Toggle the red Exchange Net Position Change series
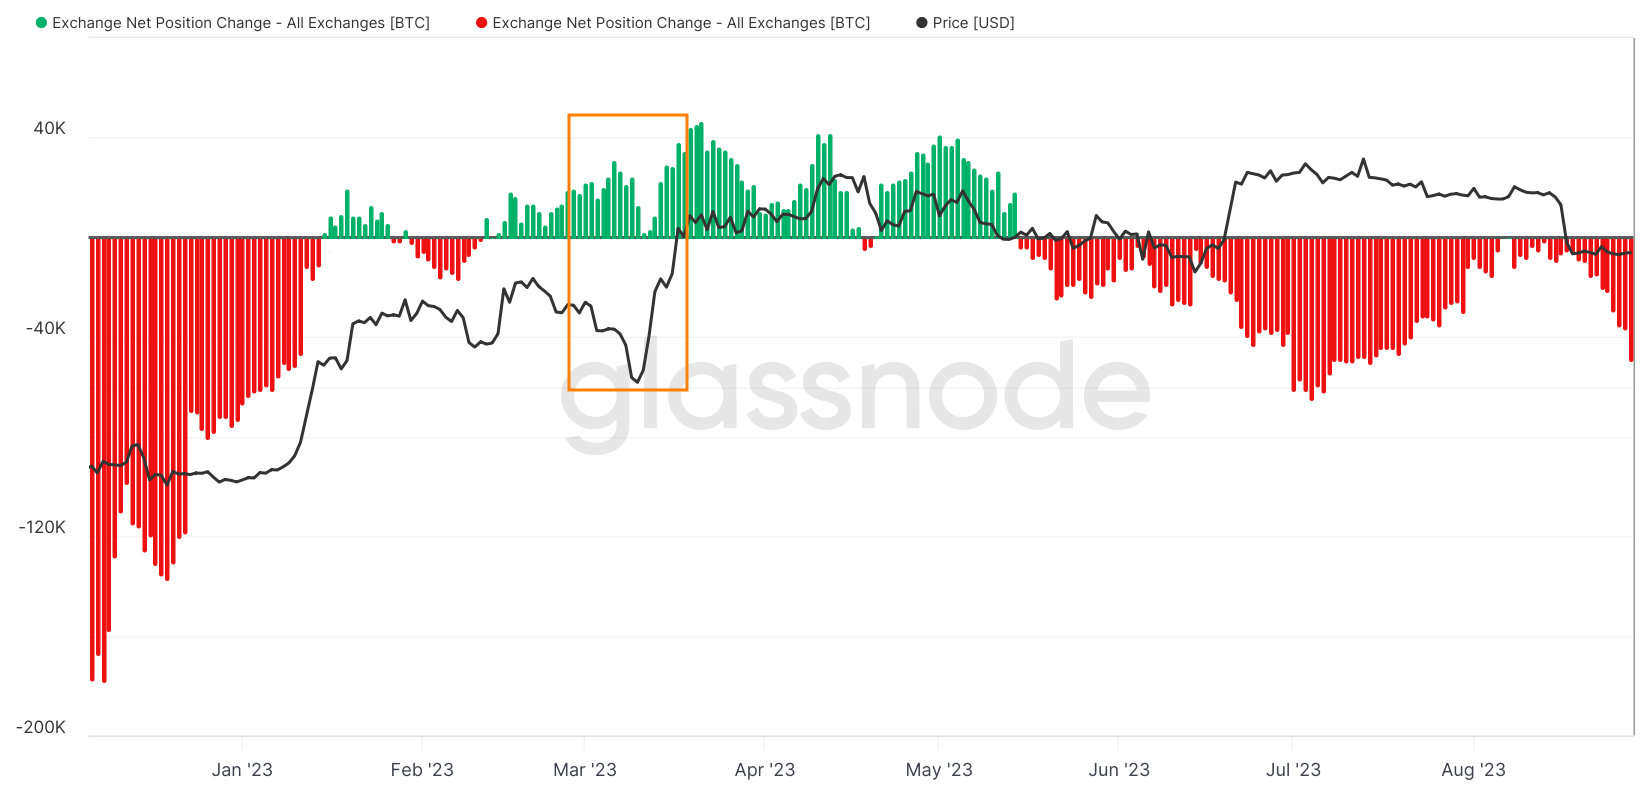This screenshot has height=785, width=1647. (x=681, y=23)
